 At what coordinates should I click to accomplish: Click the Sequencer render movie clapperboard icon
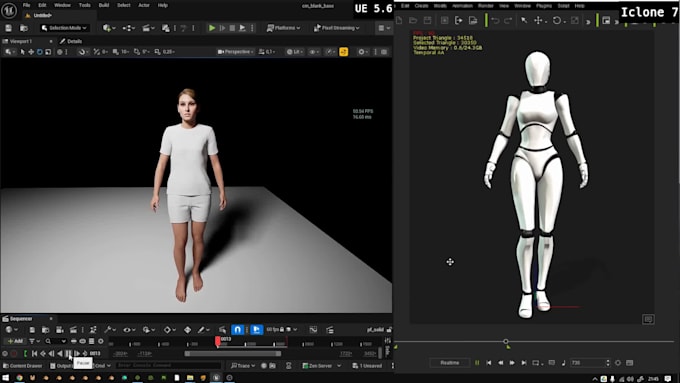73,330
